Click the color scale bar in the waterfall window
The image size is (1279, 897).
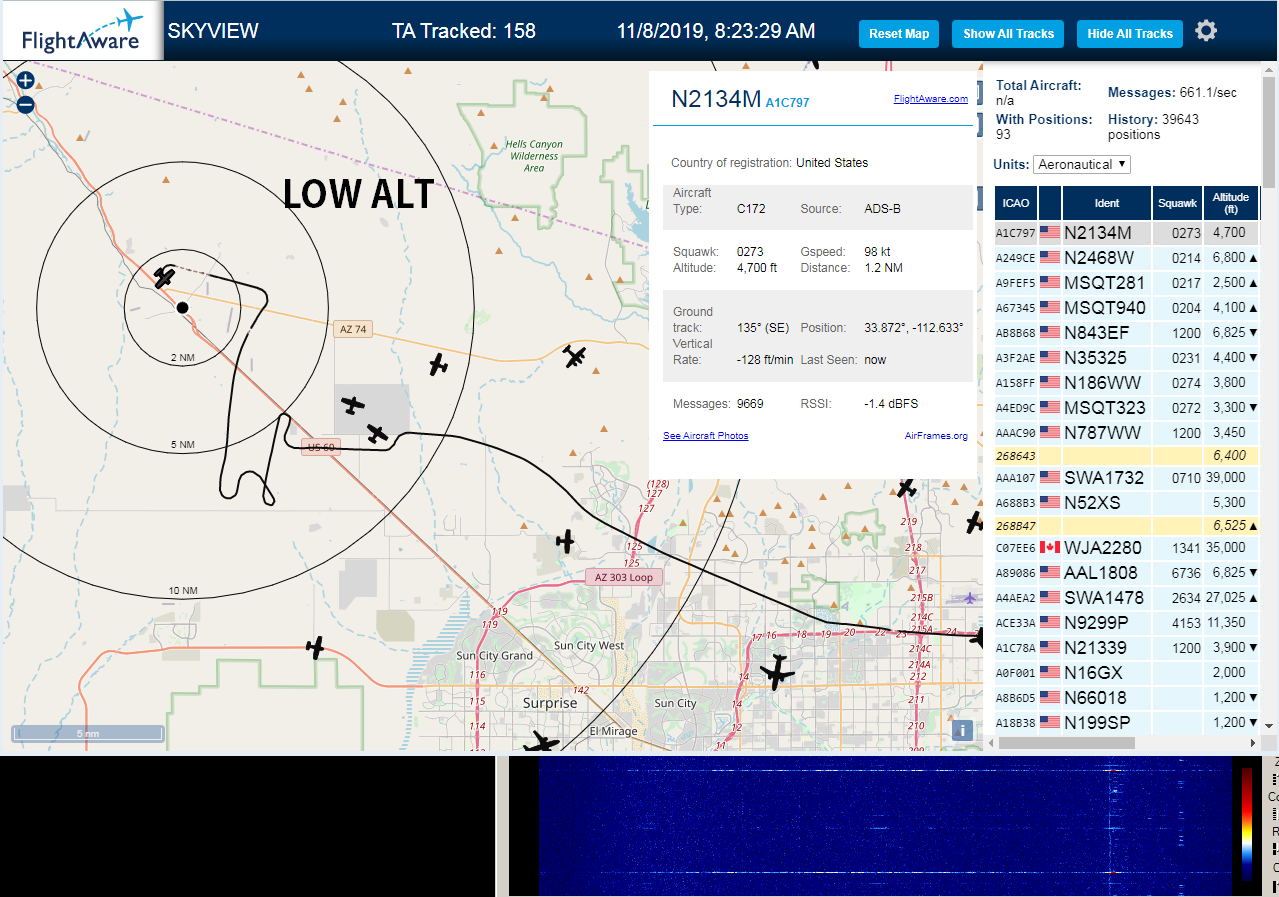tap(1246, 823)
